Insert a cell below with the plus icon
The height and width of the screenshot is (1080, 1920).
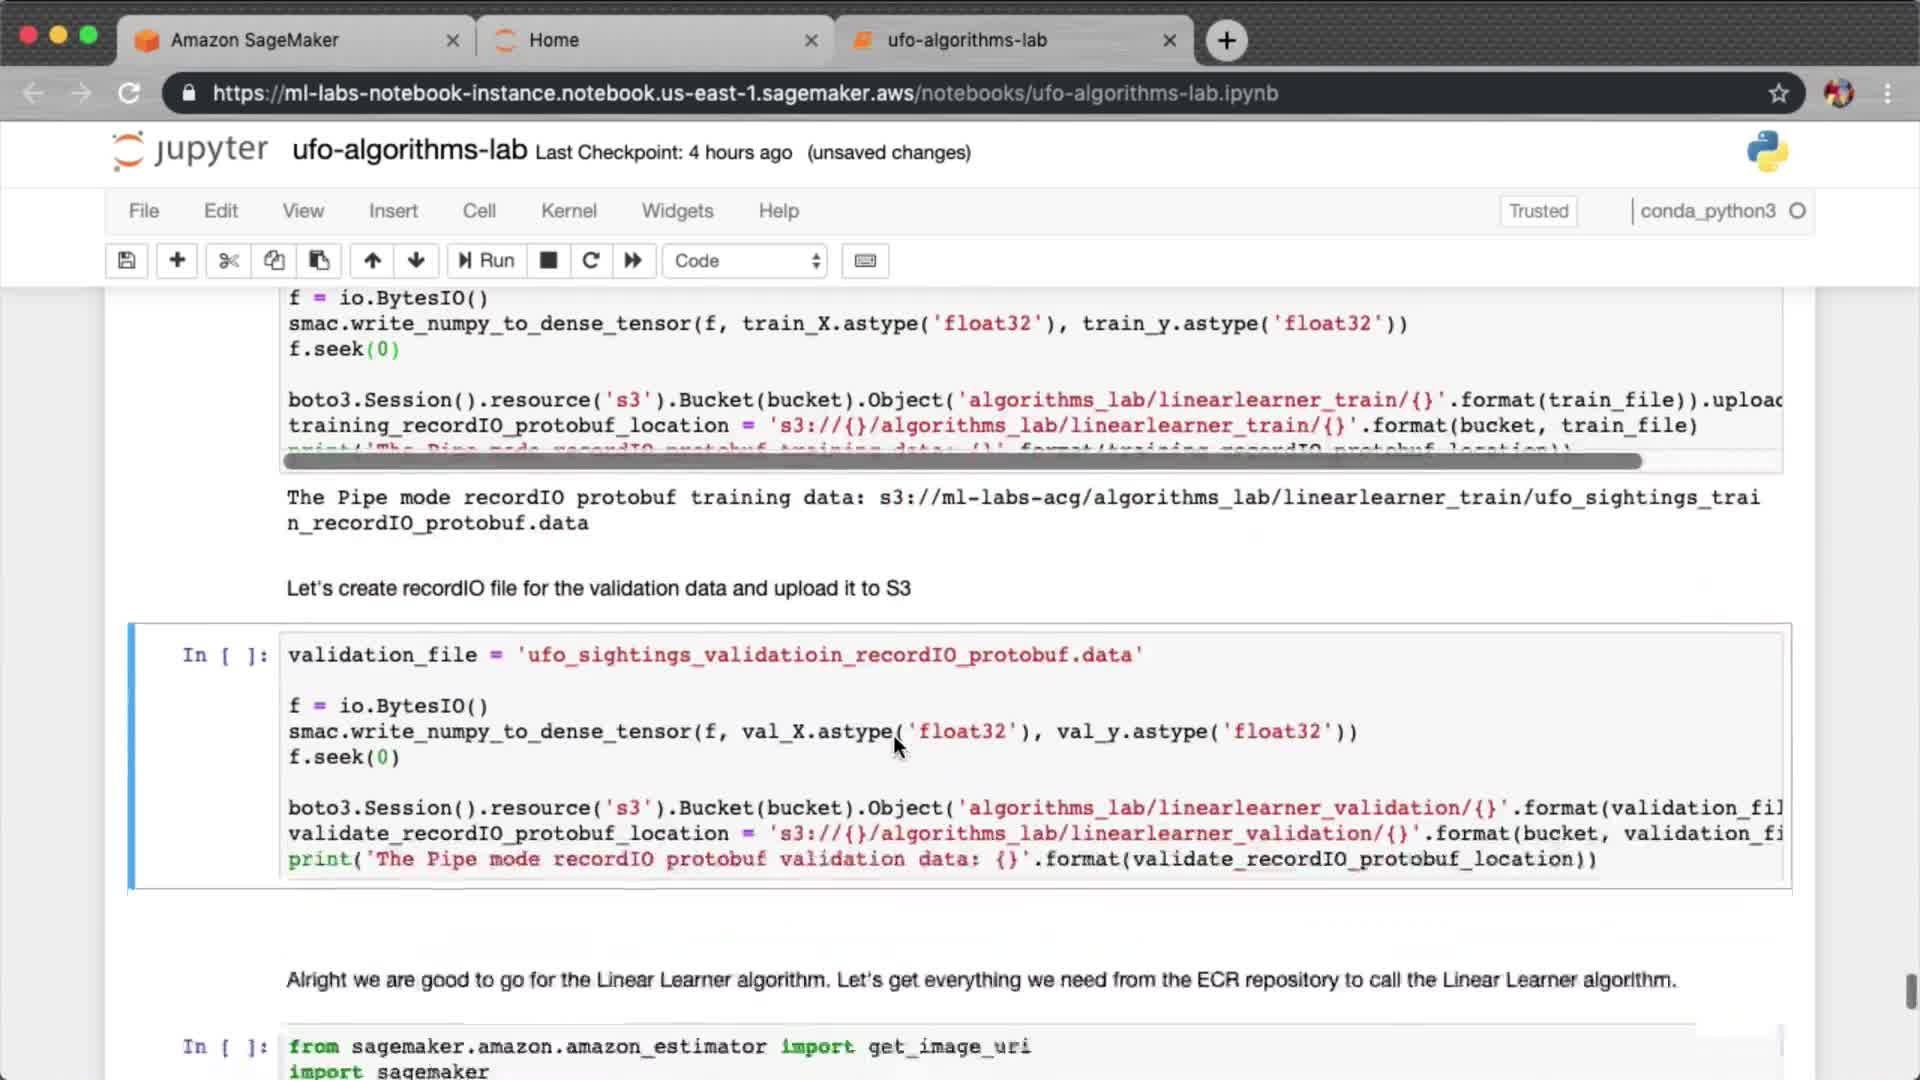[x=177, y=261]
